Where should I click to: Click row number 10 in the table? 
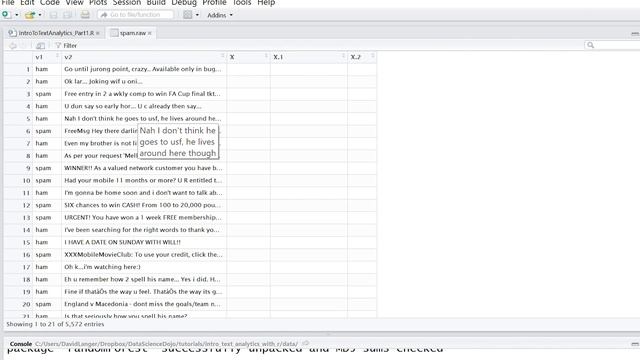pos(26,180)
